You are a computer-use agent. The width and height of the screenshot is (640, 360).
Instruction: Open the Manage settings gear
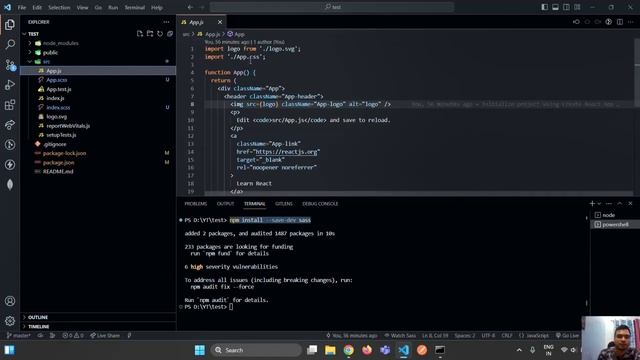[x=10, y=321]
